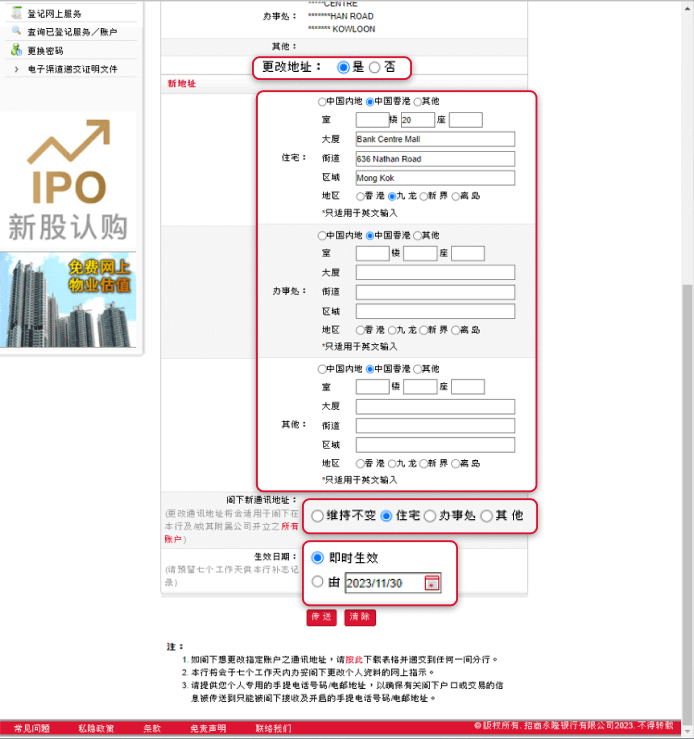Viewport: 694px width, 739px height.
Task: Click the 更换密码 user icon
Action: point(17,50)
